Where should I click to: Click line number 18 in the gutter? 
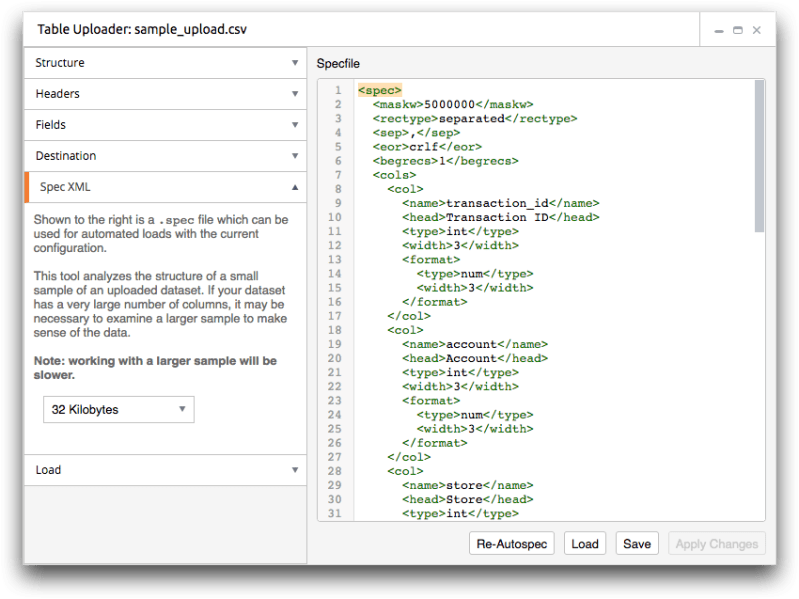click(x=334, y=330)
